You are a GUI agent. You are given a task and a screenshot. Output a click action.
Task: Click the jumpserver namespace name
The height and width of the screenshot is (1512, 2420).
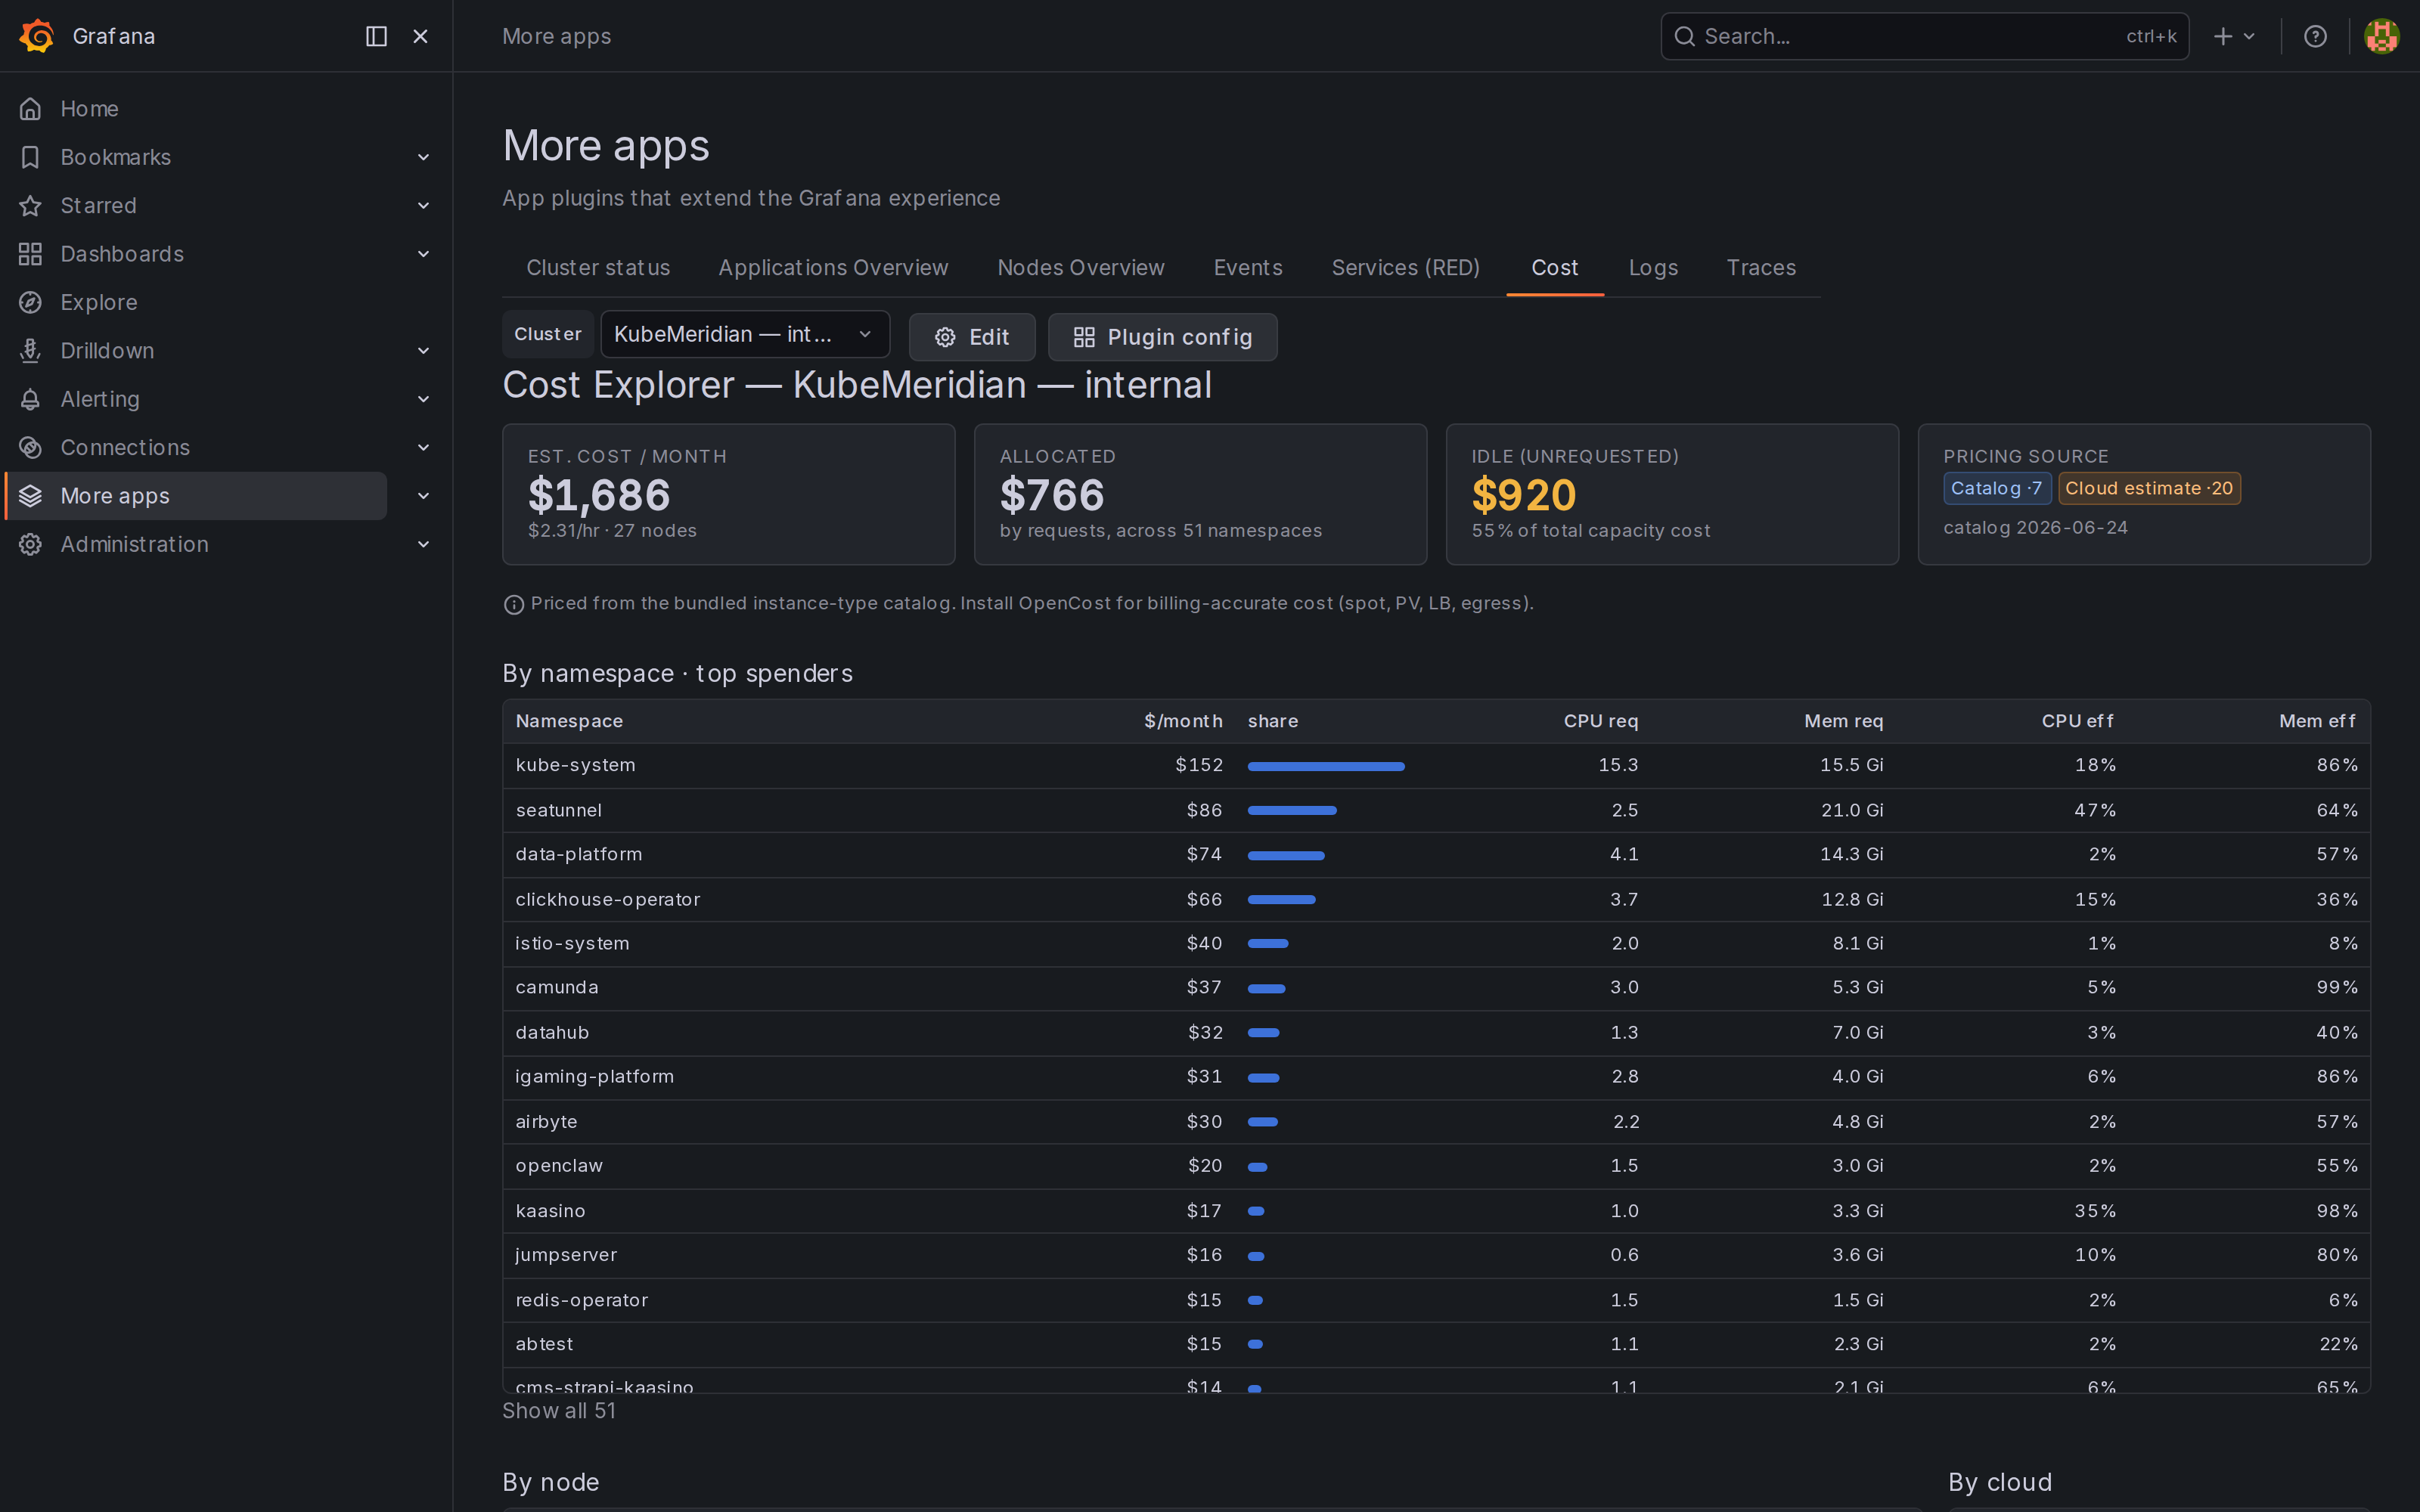tap(566, 1255)
